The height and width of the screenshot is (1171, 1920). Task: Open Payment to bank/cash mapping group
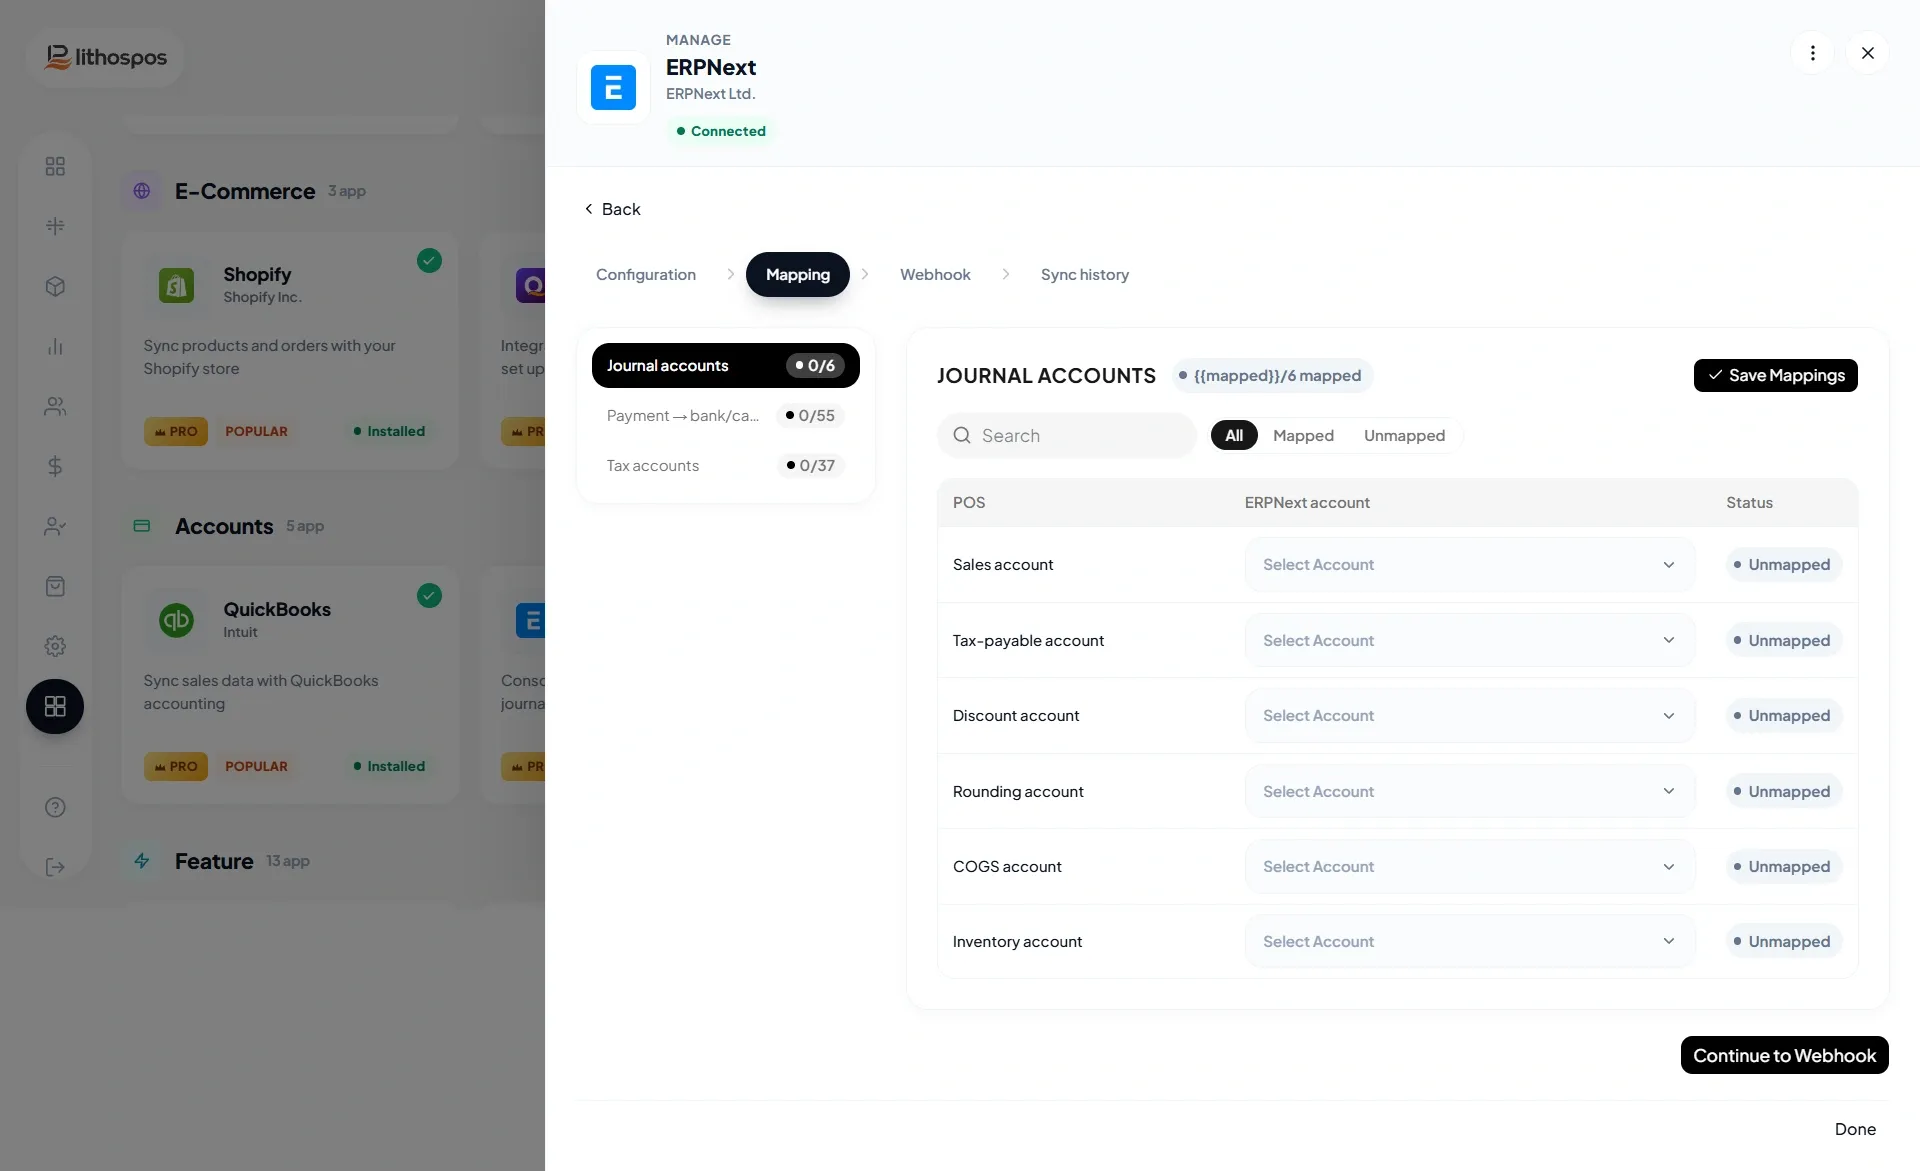click(x=726, y=416)
